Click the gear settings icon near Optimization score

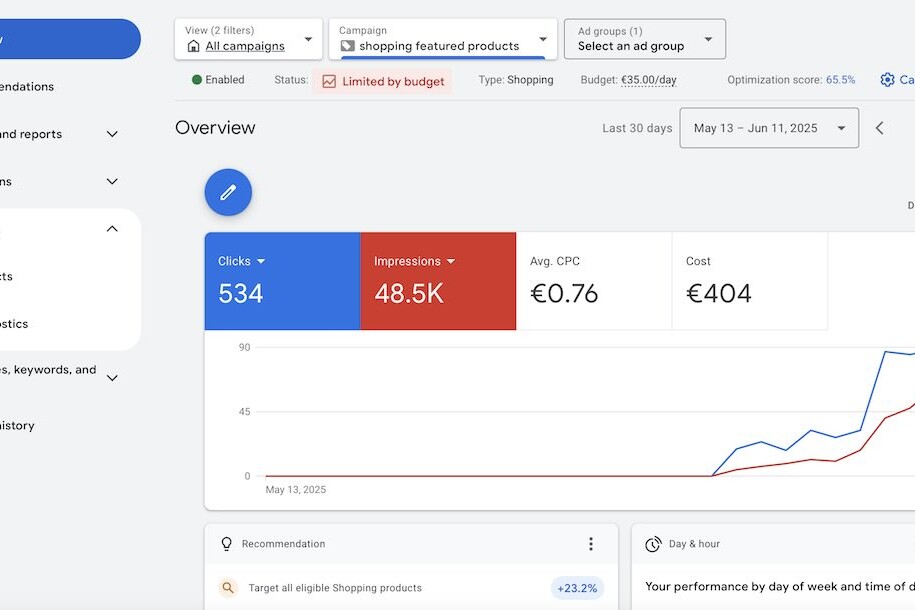(x=887, y=79)
